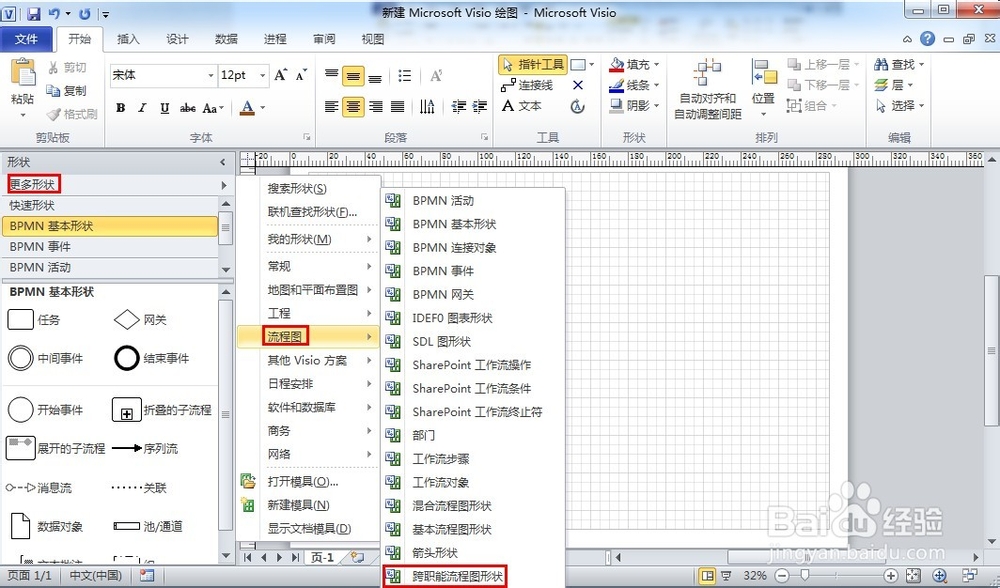Screen dimensions: 1000x588
Task: Select the Pointer Tool 指针工具
Action: click(x=533, y=64)
